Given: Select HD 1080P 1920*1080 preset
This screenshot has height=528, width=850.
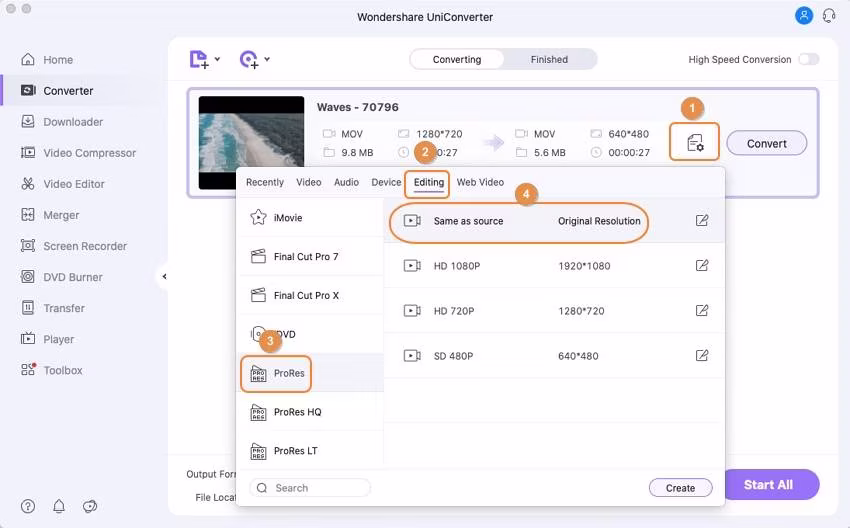Looking at the screenshot, I should [554, 266].
